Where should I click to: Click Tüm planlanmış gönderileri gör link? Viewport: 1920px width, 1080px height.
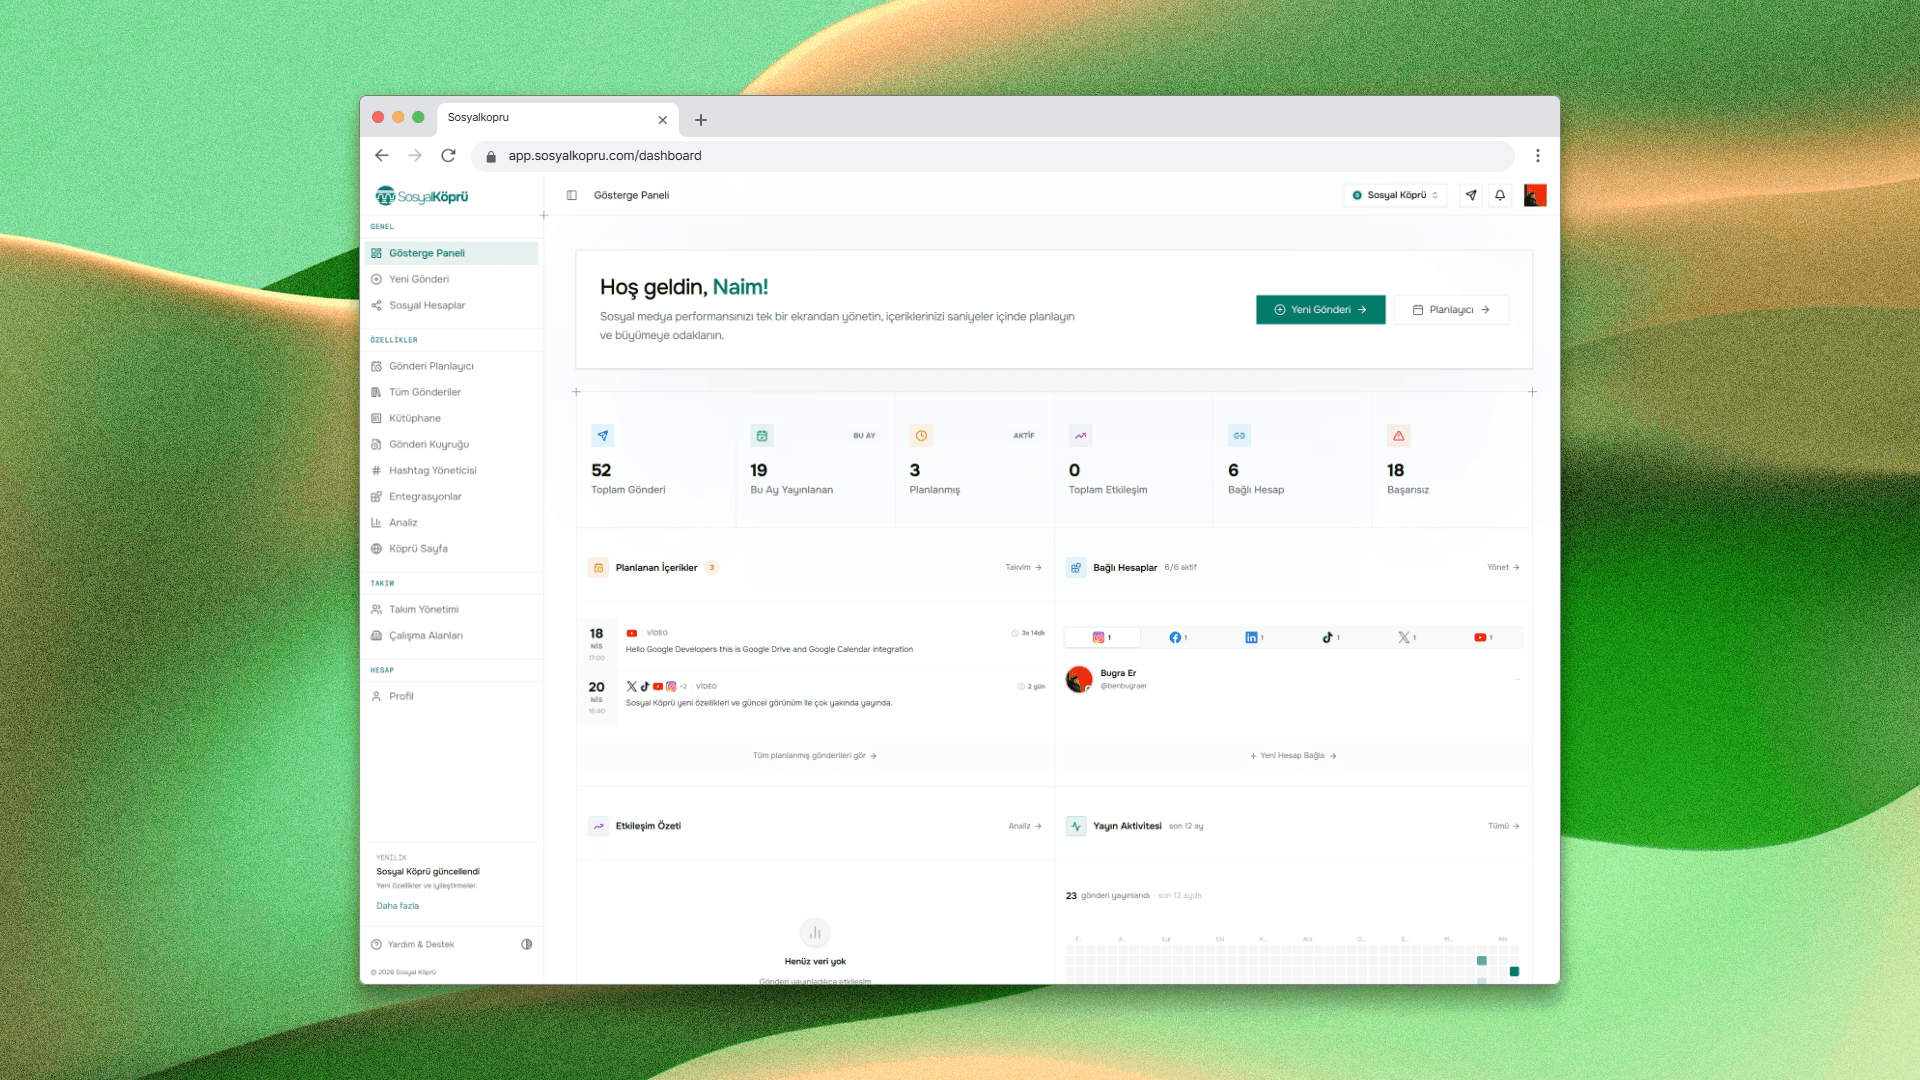[815, 756]
